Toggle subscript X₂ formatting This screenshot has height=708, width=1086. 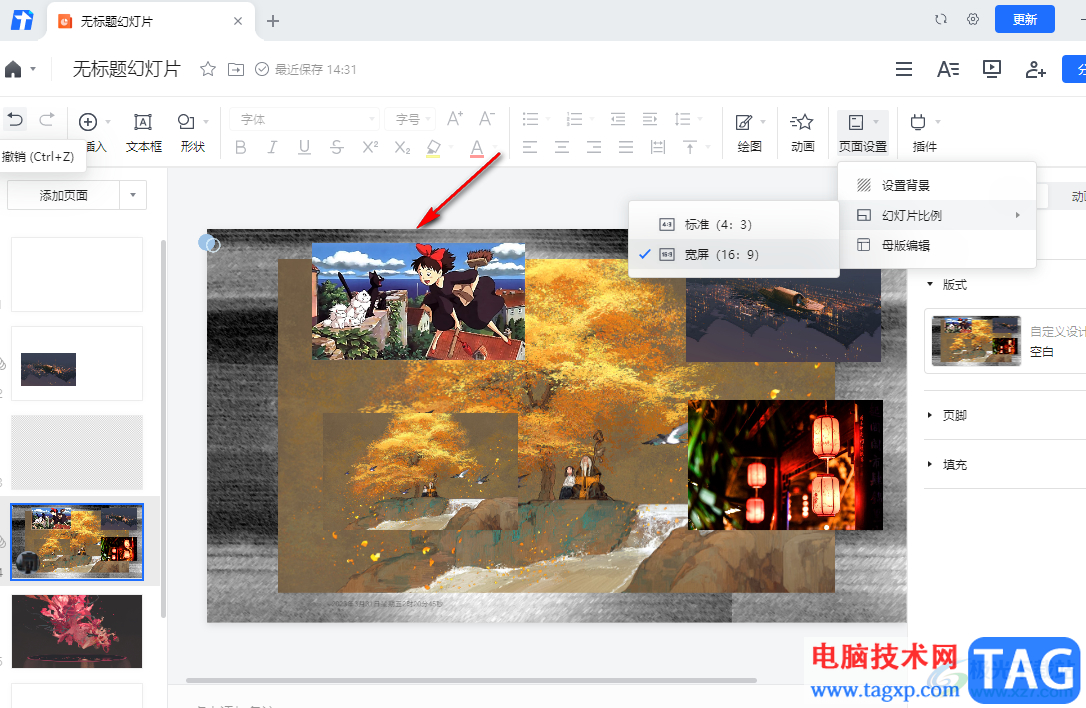coord(402,147)
